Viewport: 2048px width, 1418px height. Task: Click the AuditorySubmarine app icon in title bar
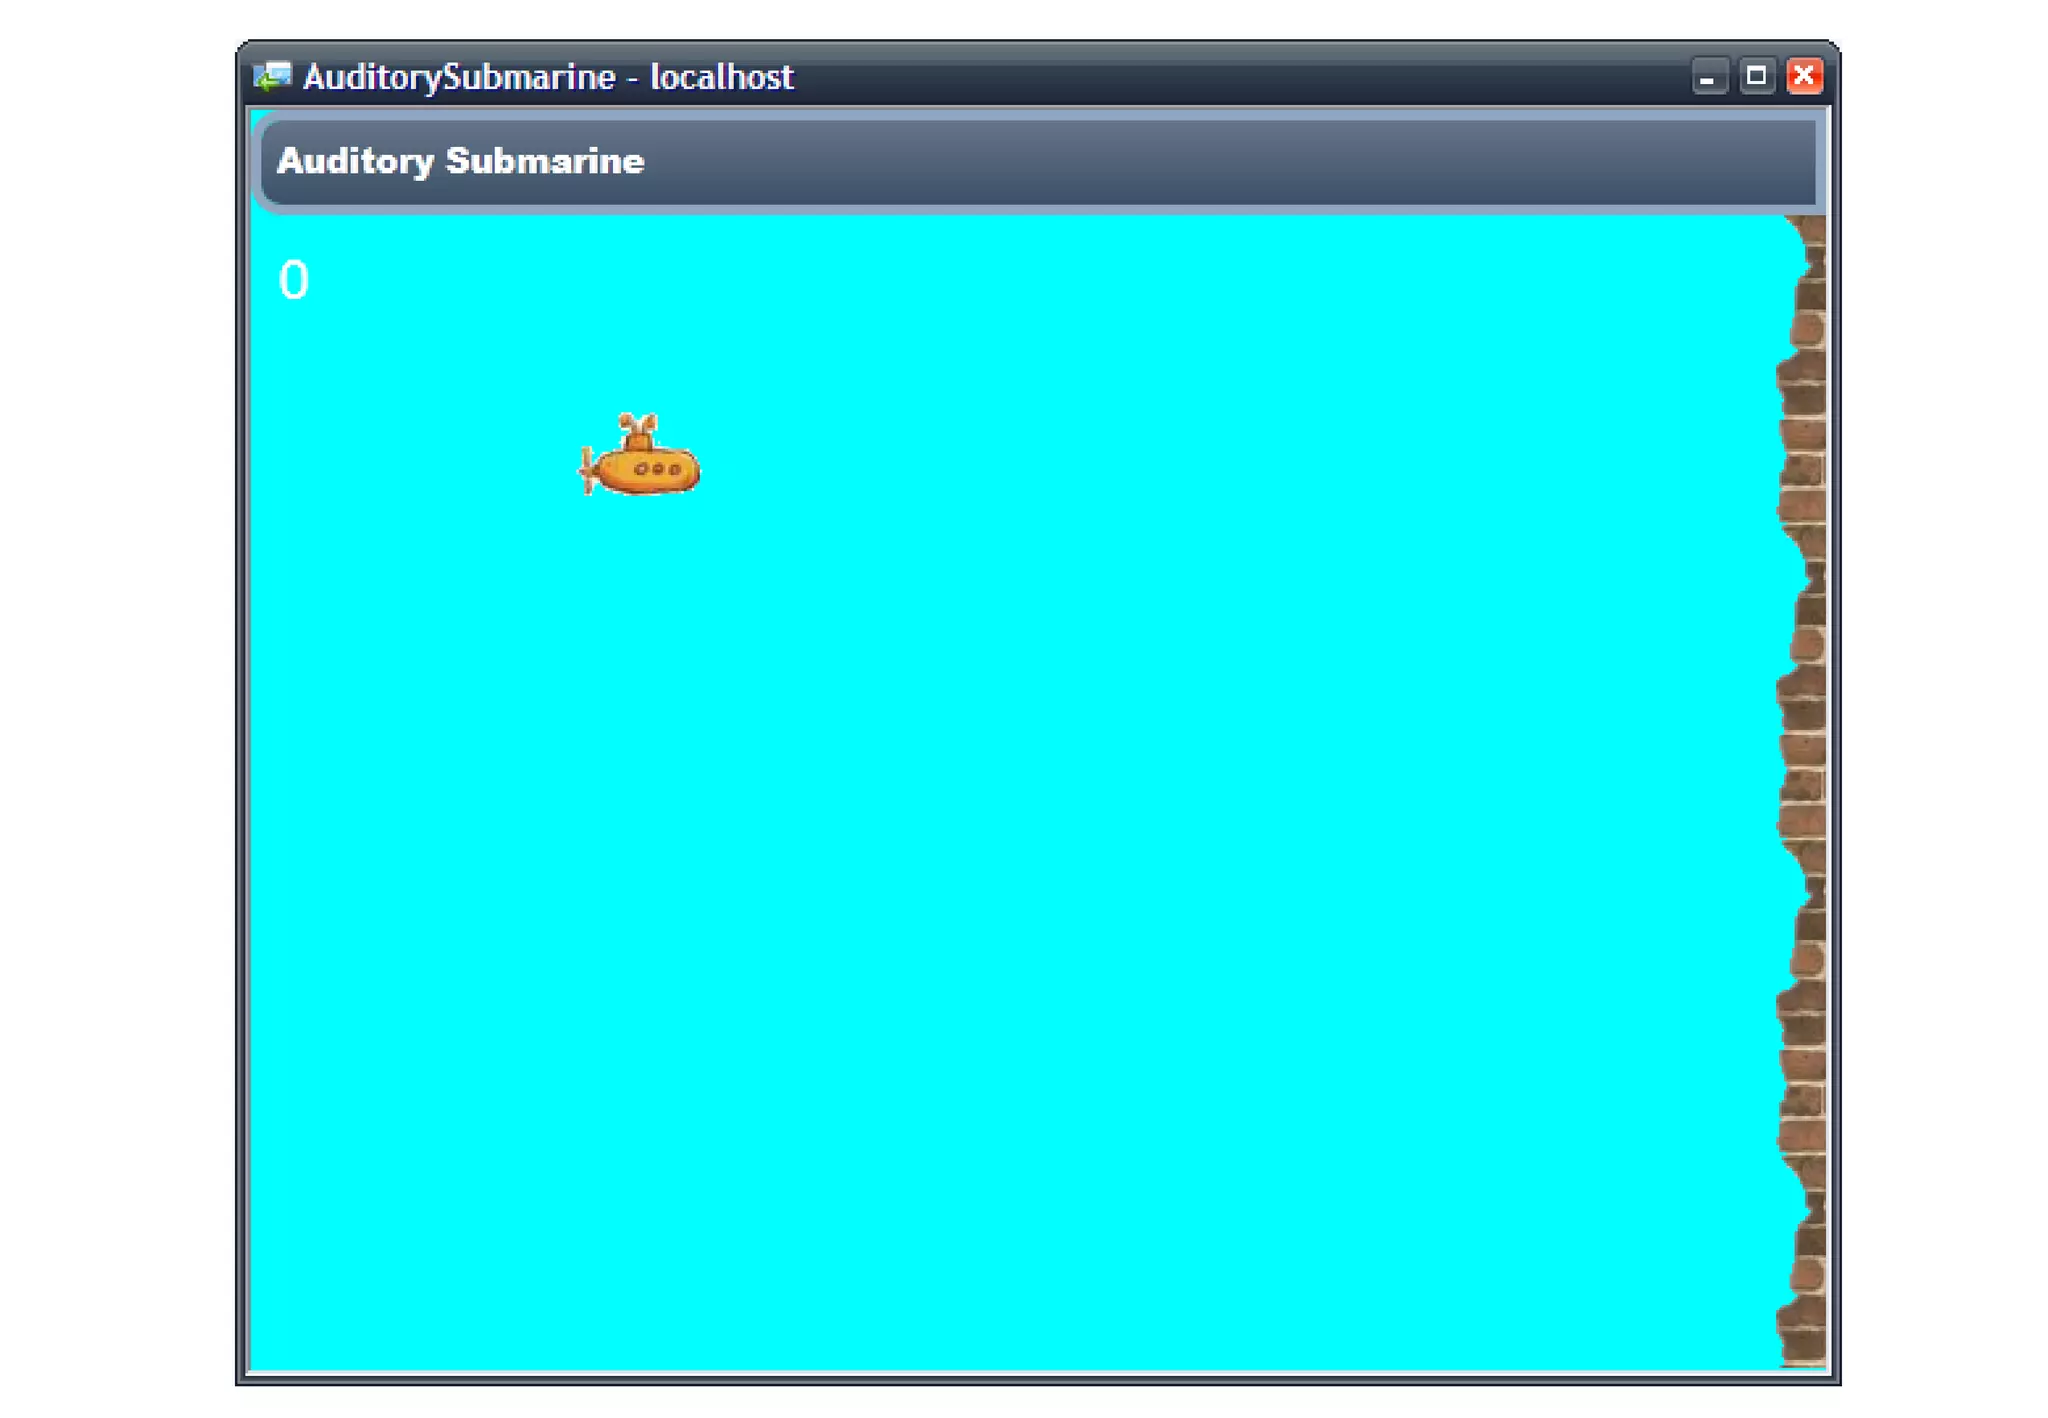(x=272, y=76)
